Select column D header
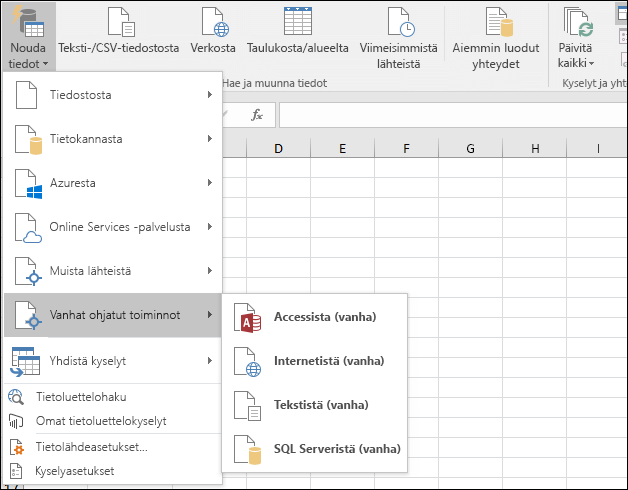This screenshot has width=628, height=490. (278, 148)
